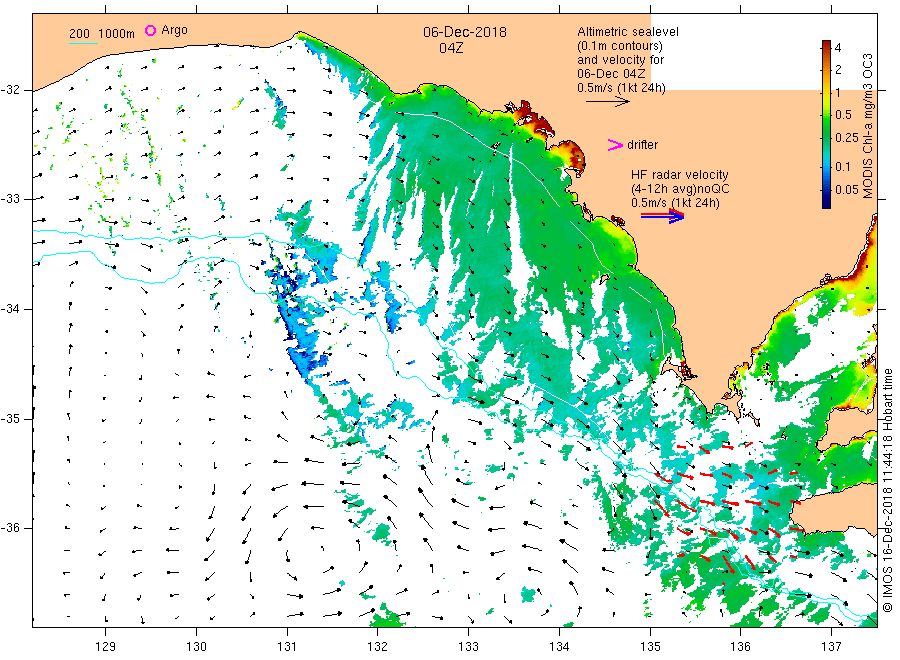The height and width of the screenshot is (660, 900).
Task: Click the '06-Dec-2018' date title
Action: (x=465, y=32)
